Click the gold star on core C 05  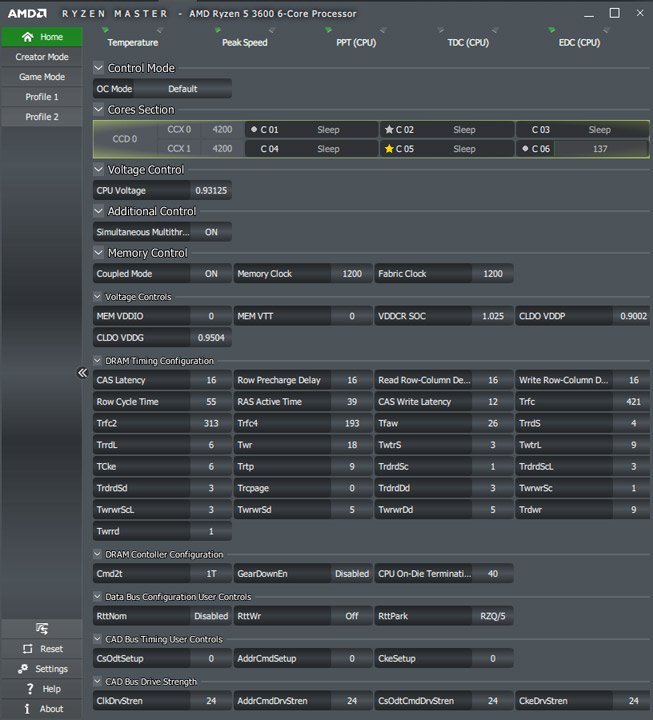[389, 149]
